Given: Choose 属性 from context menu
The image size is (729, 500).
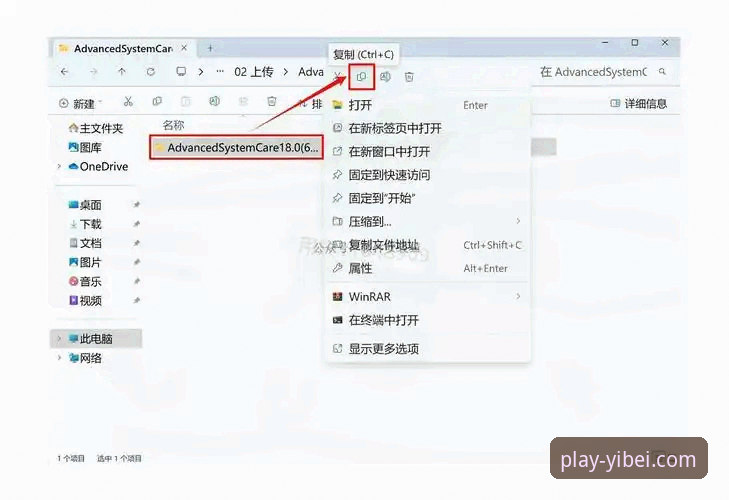Looking at the screenshot, I should coord(428,268).
